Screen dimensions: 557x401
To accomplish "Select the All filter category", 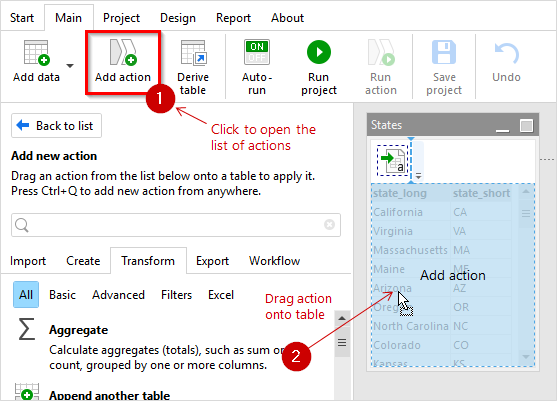I will point(26,294).
